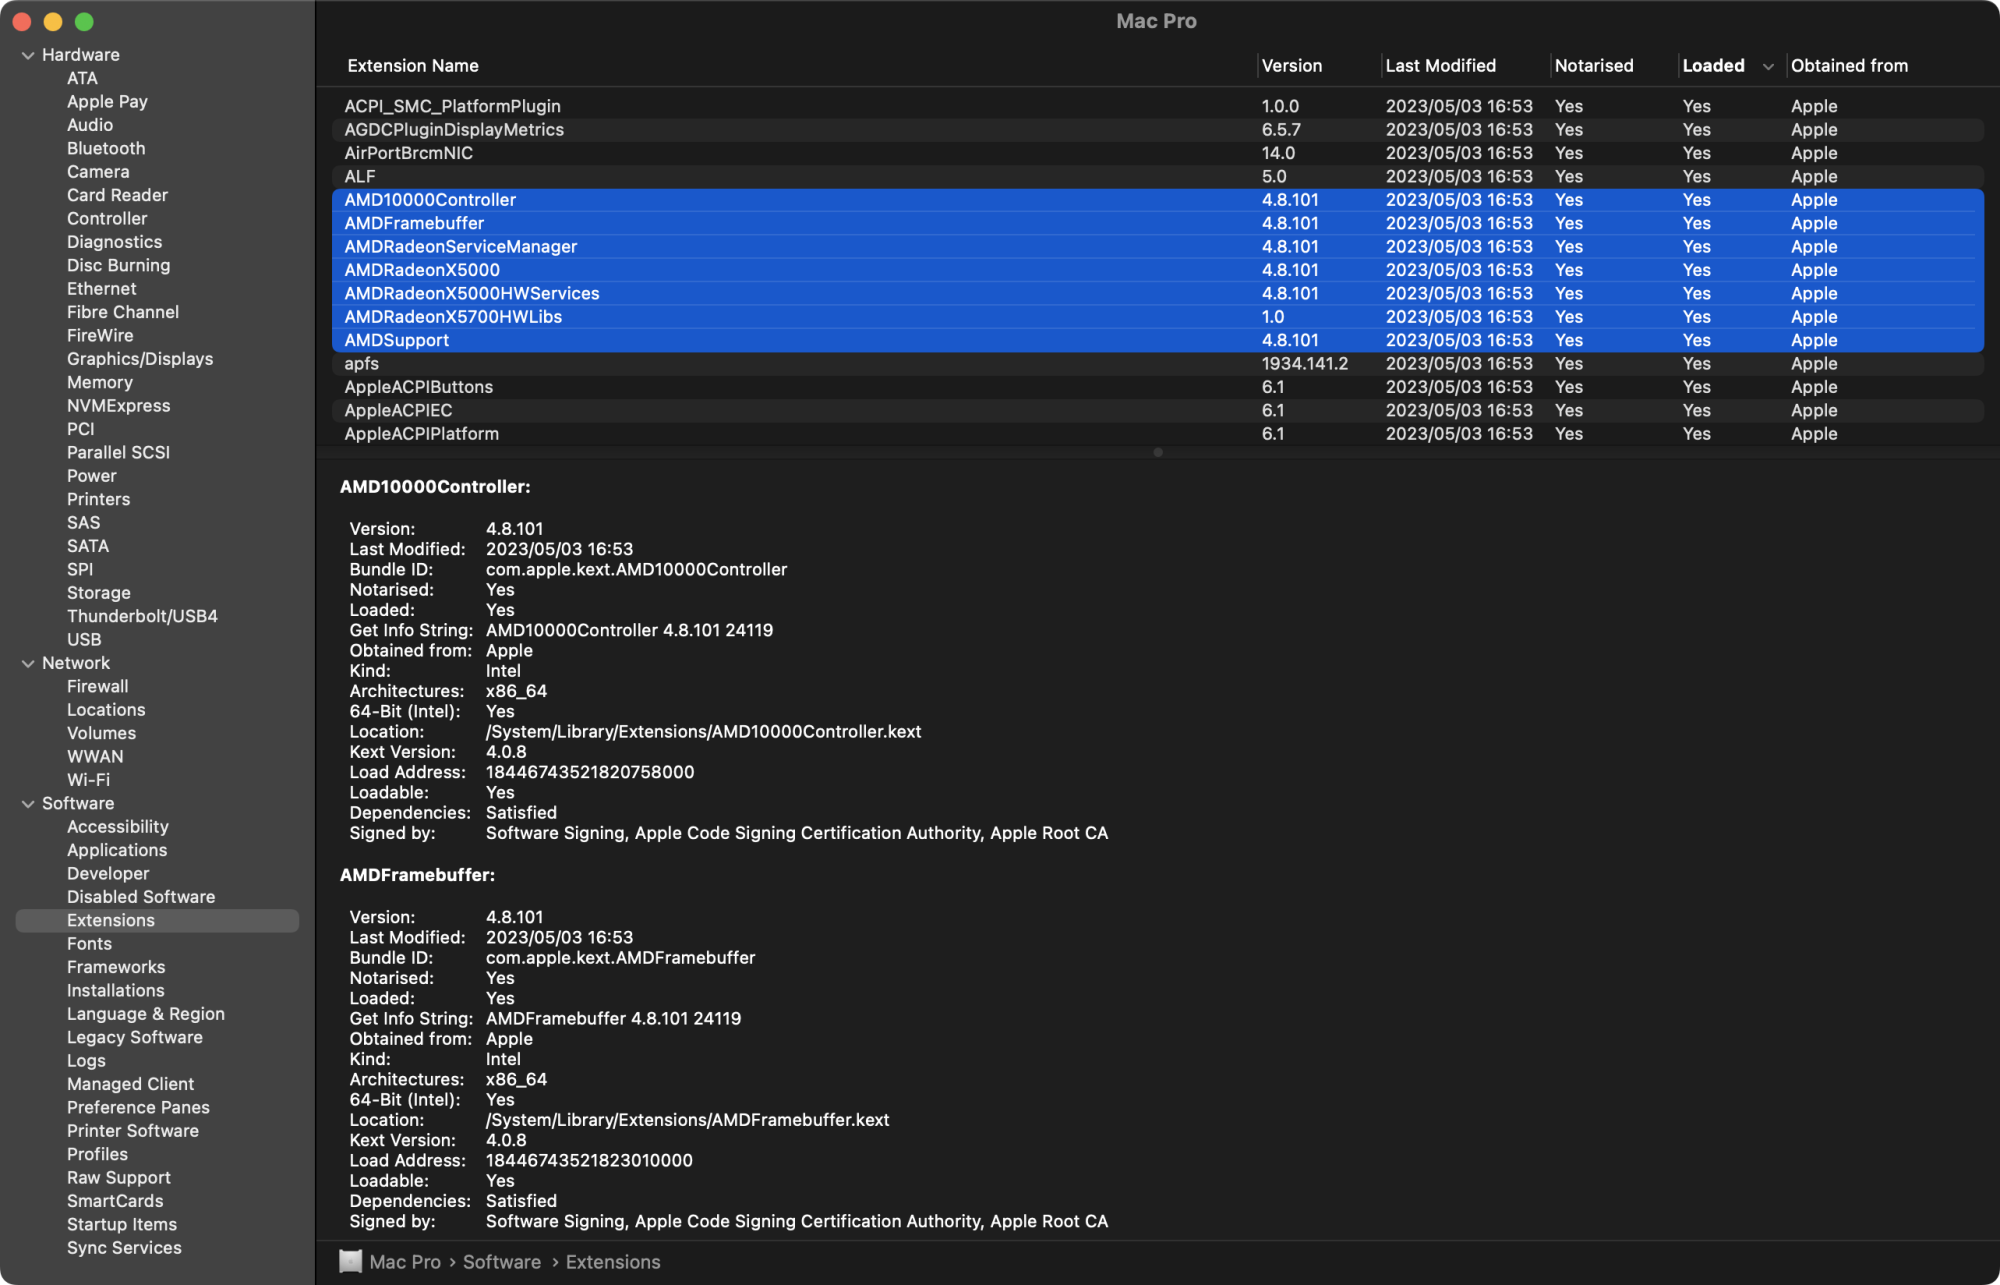The height and width of the screenshot is (1285, 2000).
Task: Select the AGDCPluginDisplayMetrics extension row
Action: pyautogui.click(x=1157, y=130)
